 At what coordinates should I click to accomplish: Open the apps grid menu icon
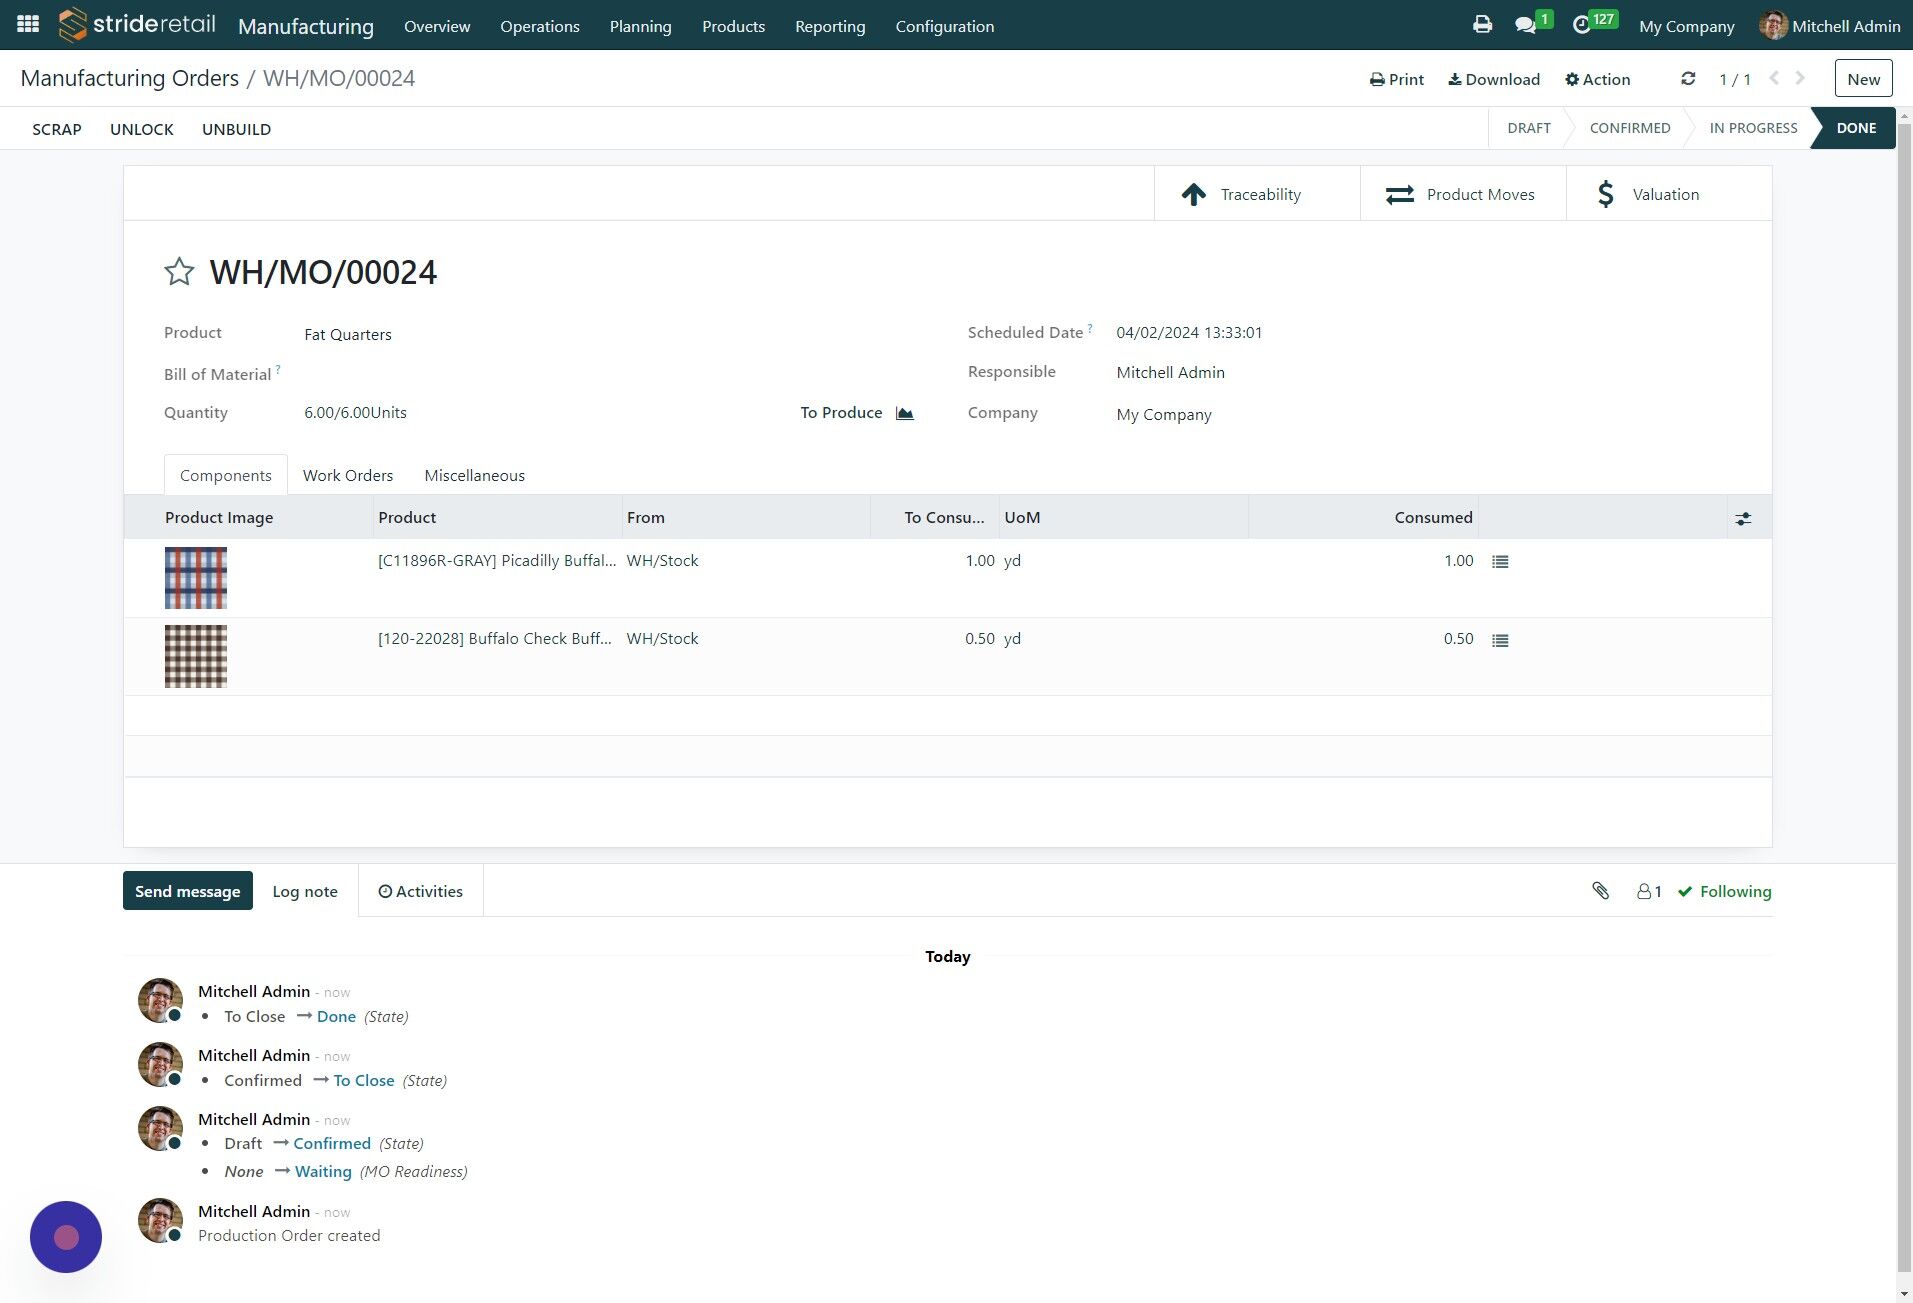click(x=28, y=24)
